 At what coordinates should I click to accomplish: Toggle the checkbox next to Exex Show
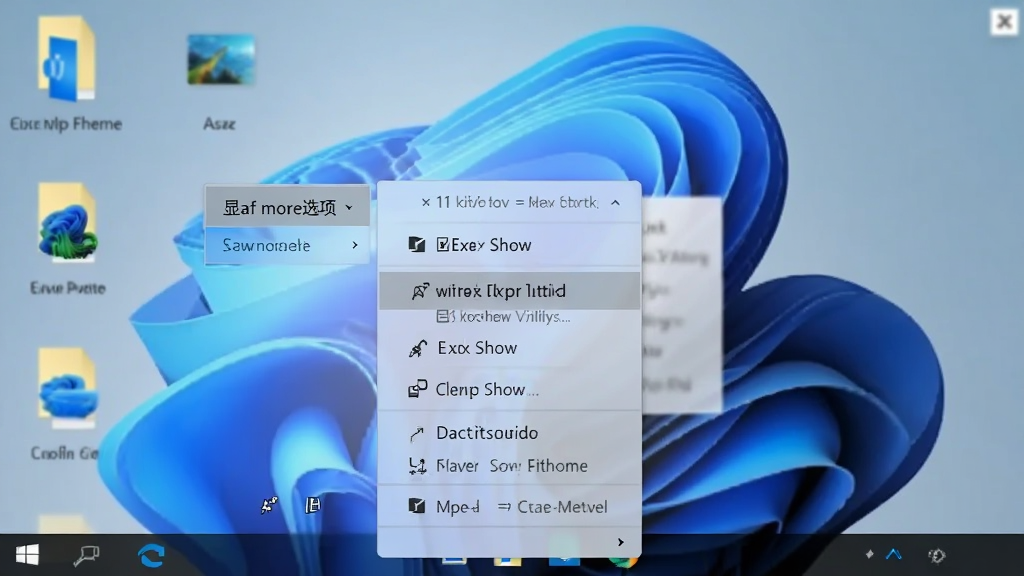[x=443, y=245]
